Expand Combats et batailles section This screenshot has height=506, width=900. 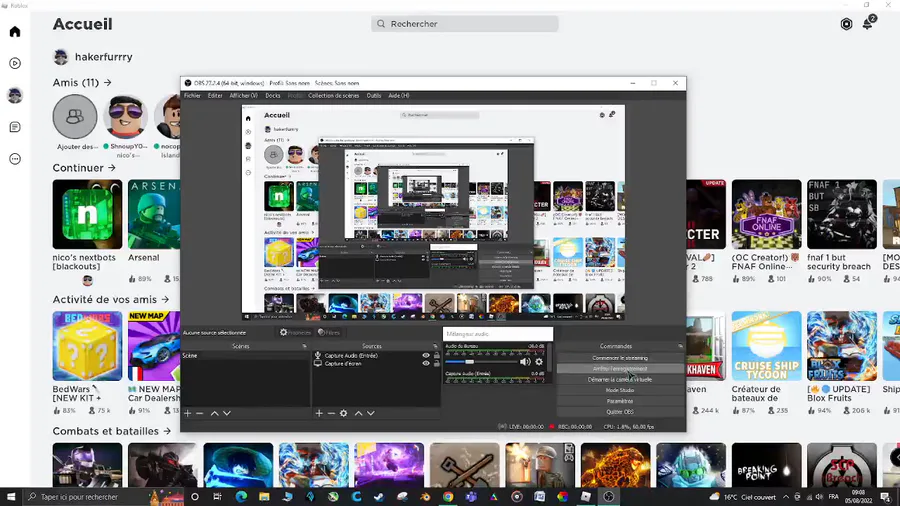click(167, 431)
